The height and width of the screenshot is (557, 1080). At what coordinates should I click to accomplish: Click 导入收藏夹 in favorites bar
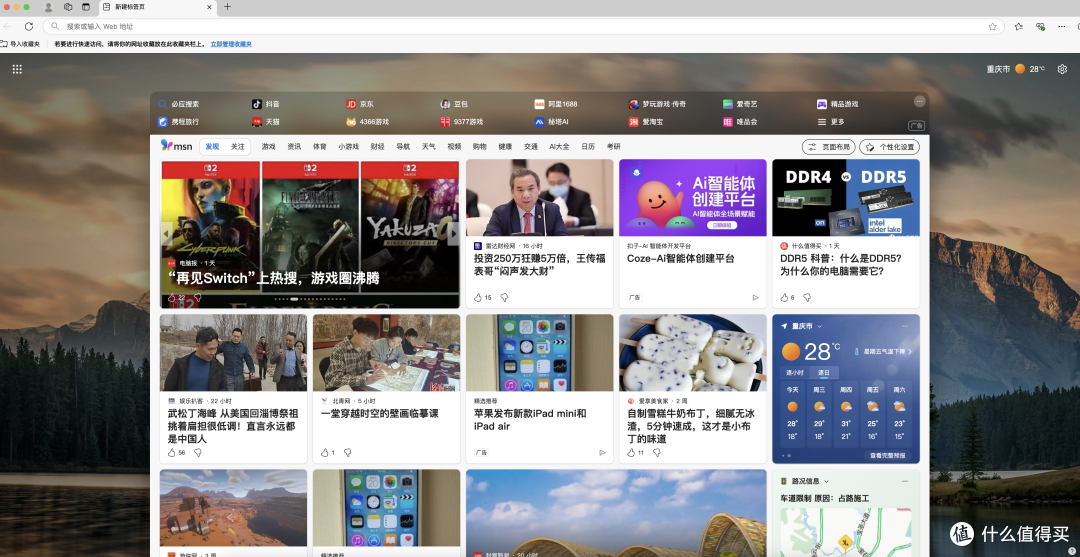tap(20, 44)
